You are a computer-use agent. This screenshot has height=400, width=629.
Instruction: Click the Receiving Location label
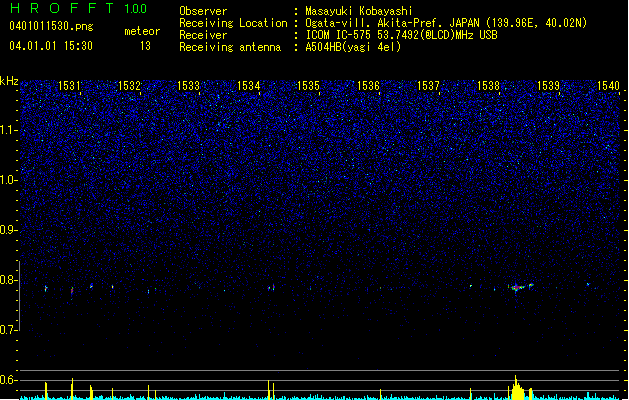coord(233,23)
